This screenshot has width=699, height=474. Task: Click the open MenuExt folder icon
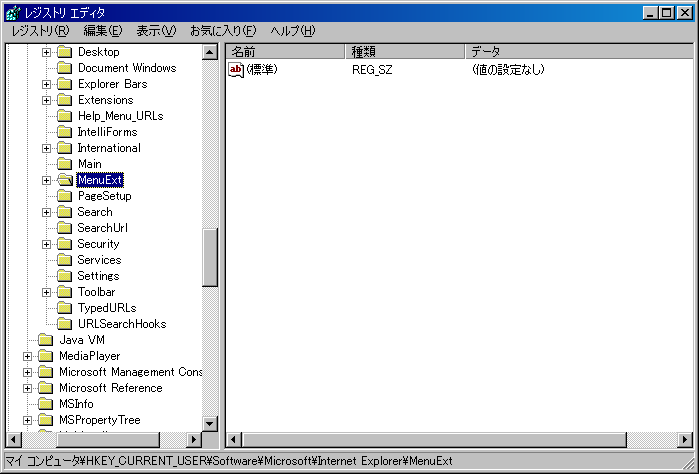tap(65, 180)
